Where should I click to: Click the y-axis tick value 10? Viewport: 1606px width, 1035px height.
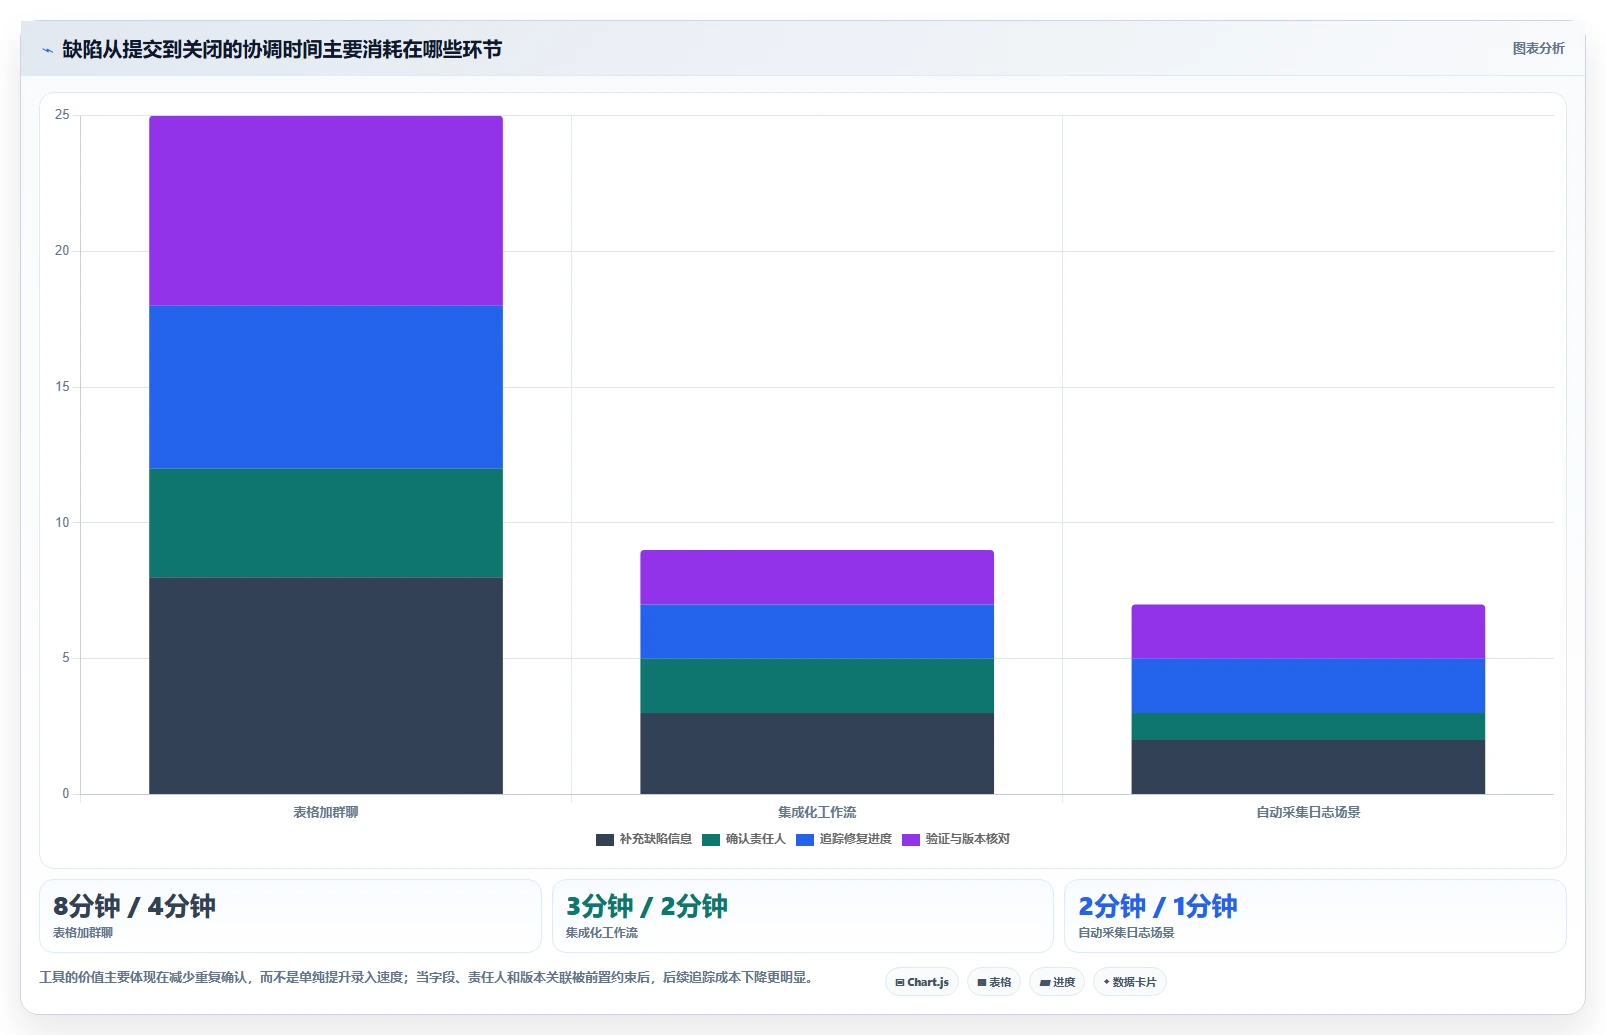pyautogui.click(x=62, y=523)
